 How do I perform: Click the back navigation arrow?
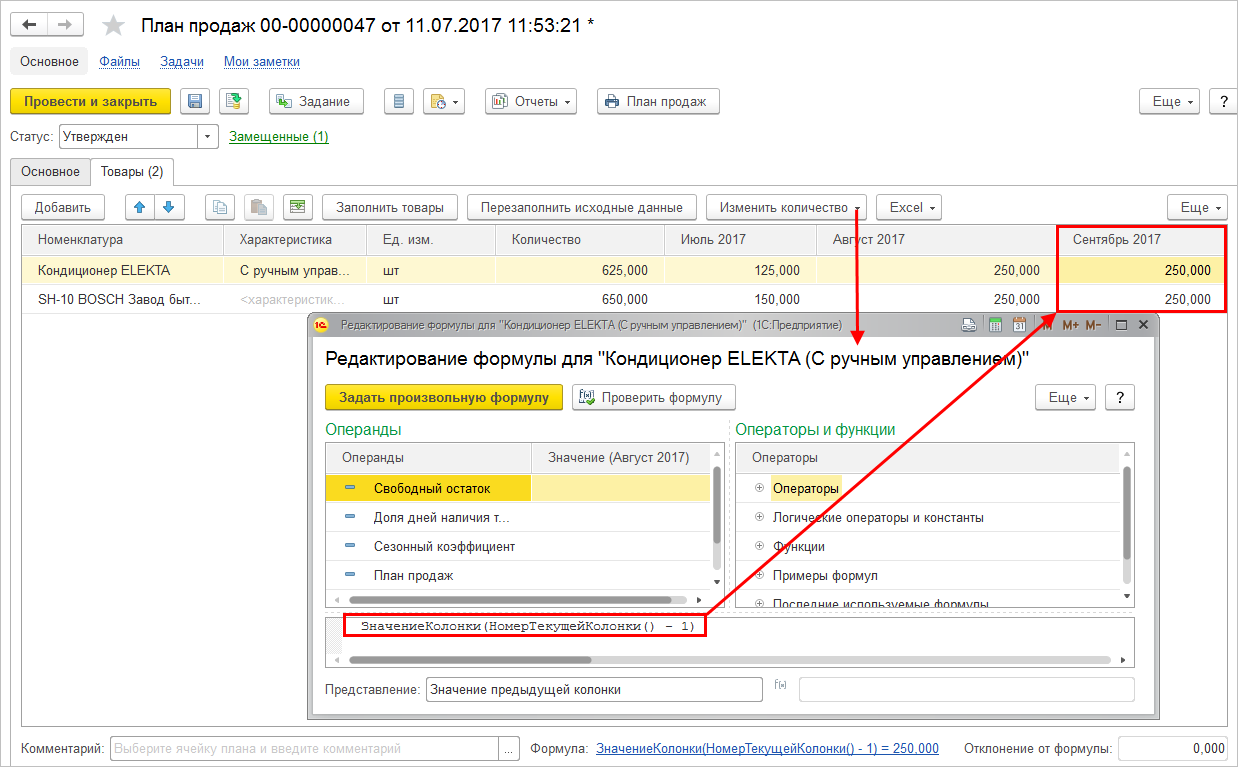[x=29, y=25]
